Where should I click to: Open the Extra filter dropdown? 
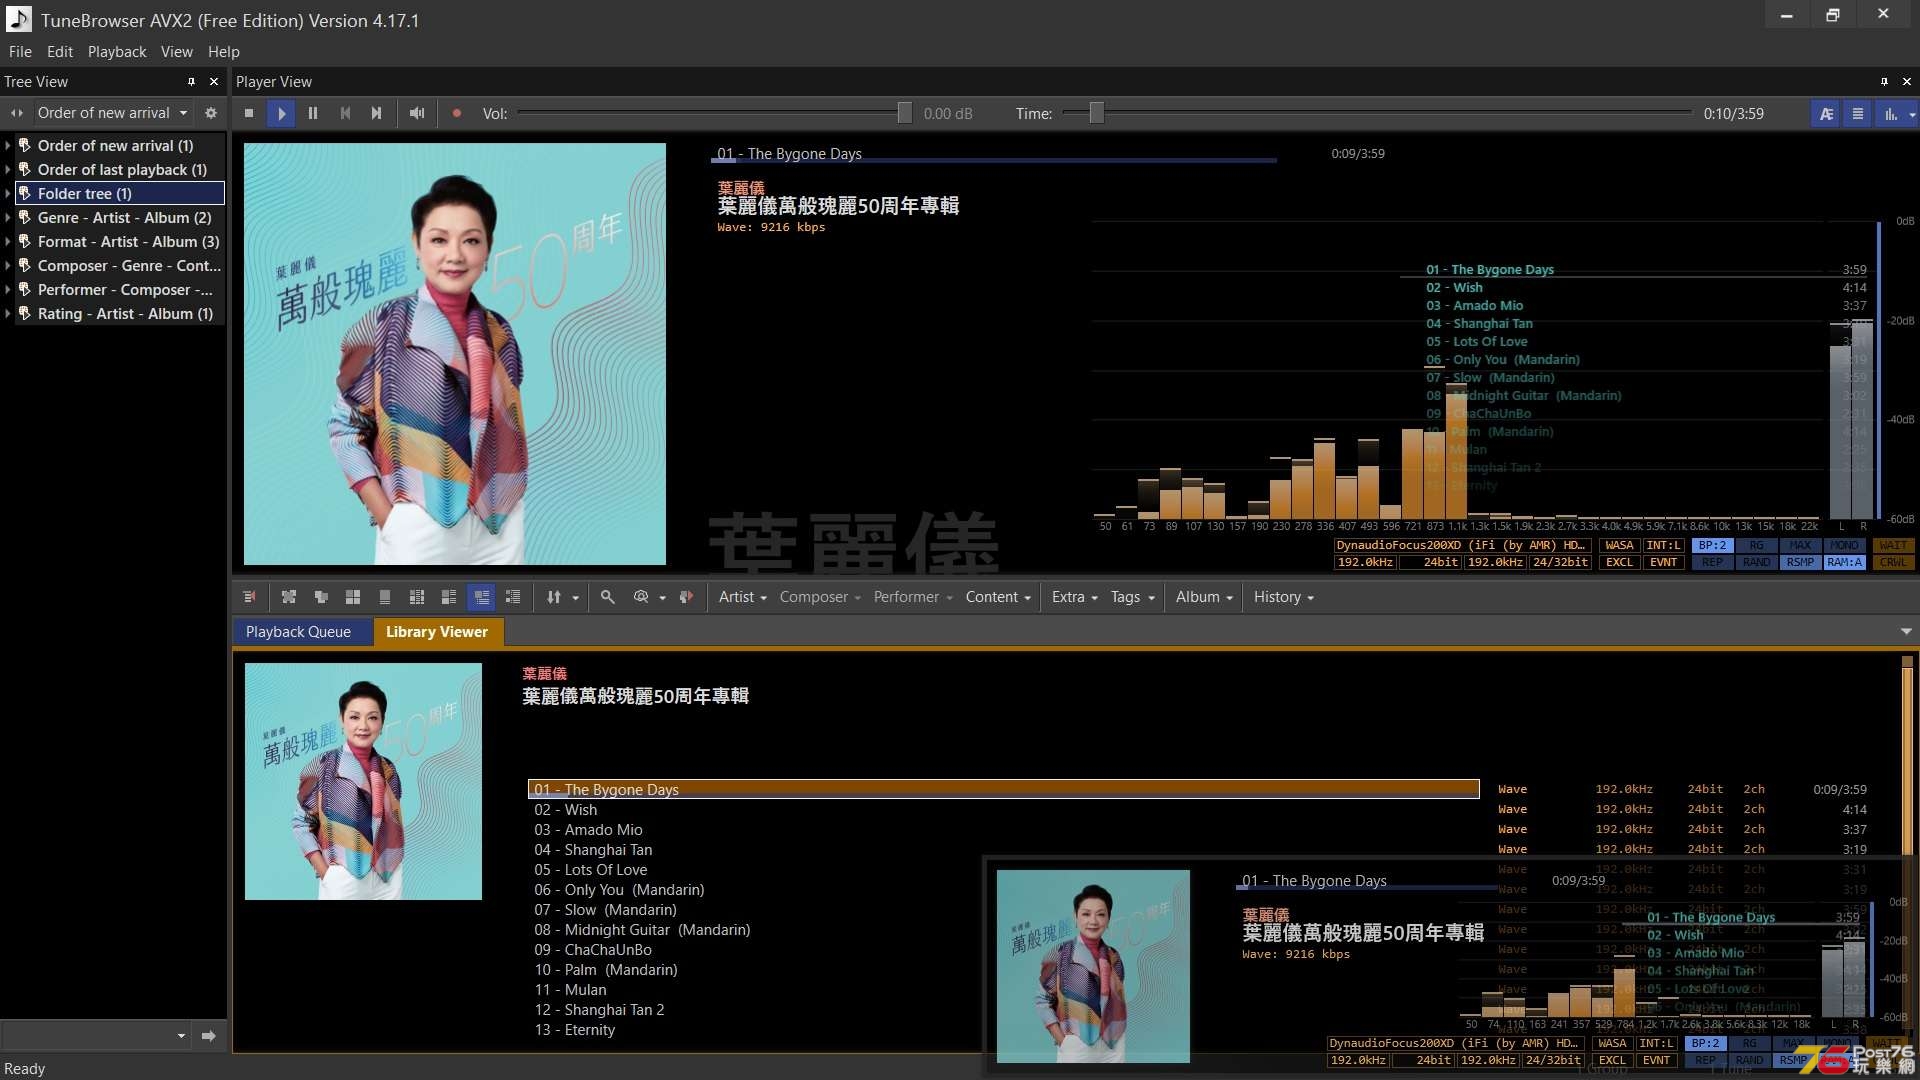[1075, 597]
